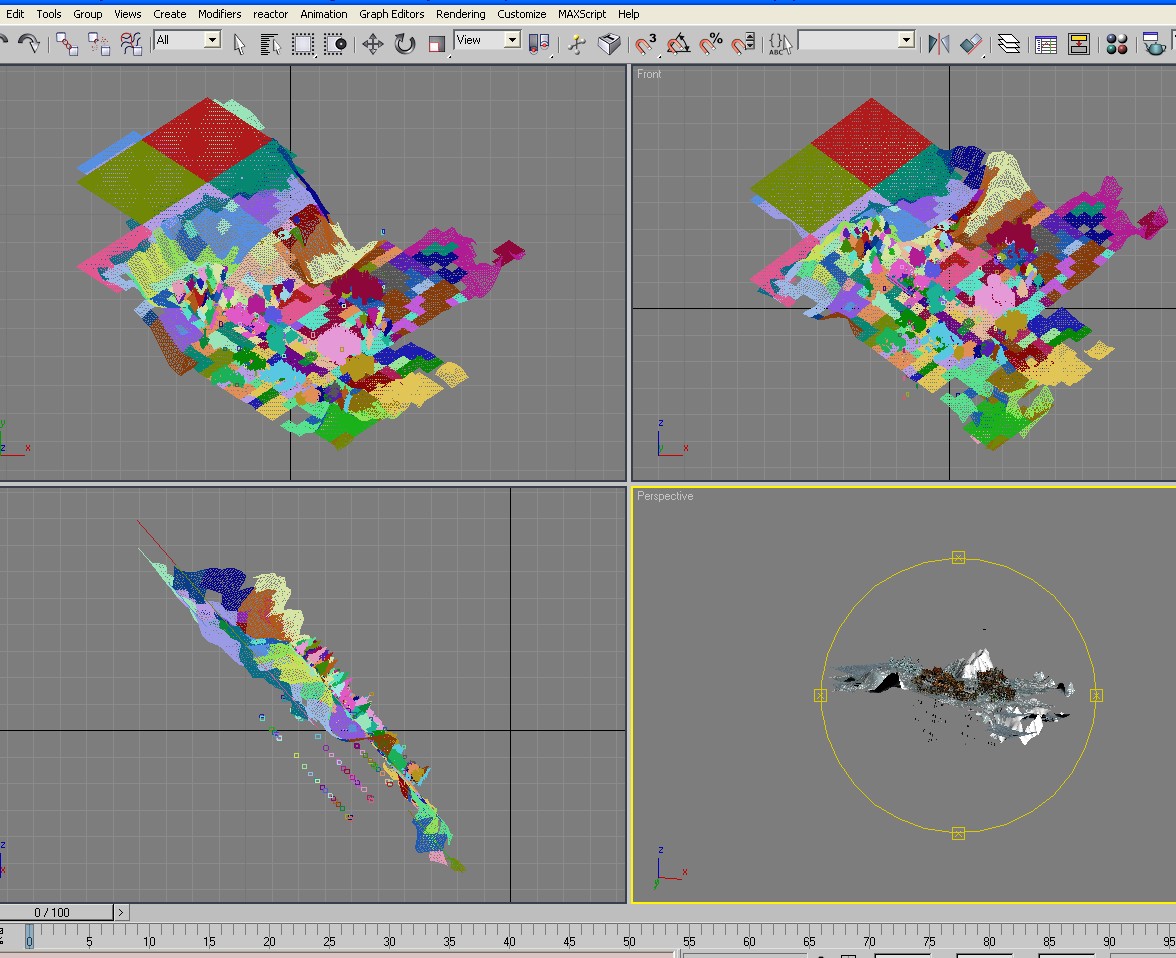Open the Rendering menu
This screenshot has width=1176, height=958.
(460, 14)
